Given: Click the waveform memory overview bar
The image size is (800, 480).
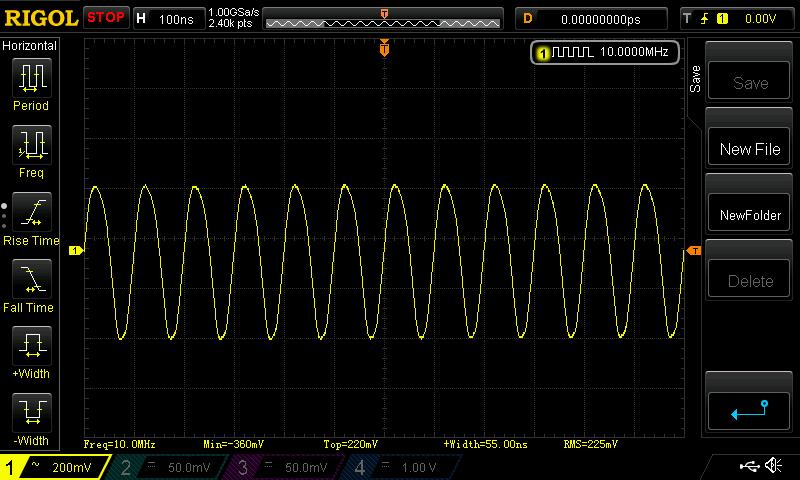Looking at the screenshot, I should 383,19.
